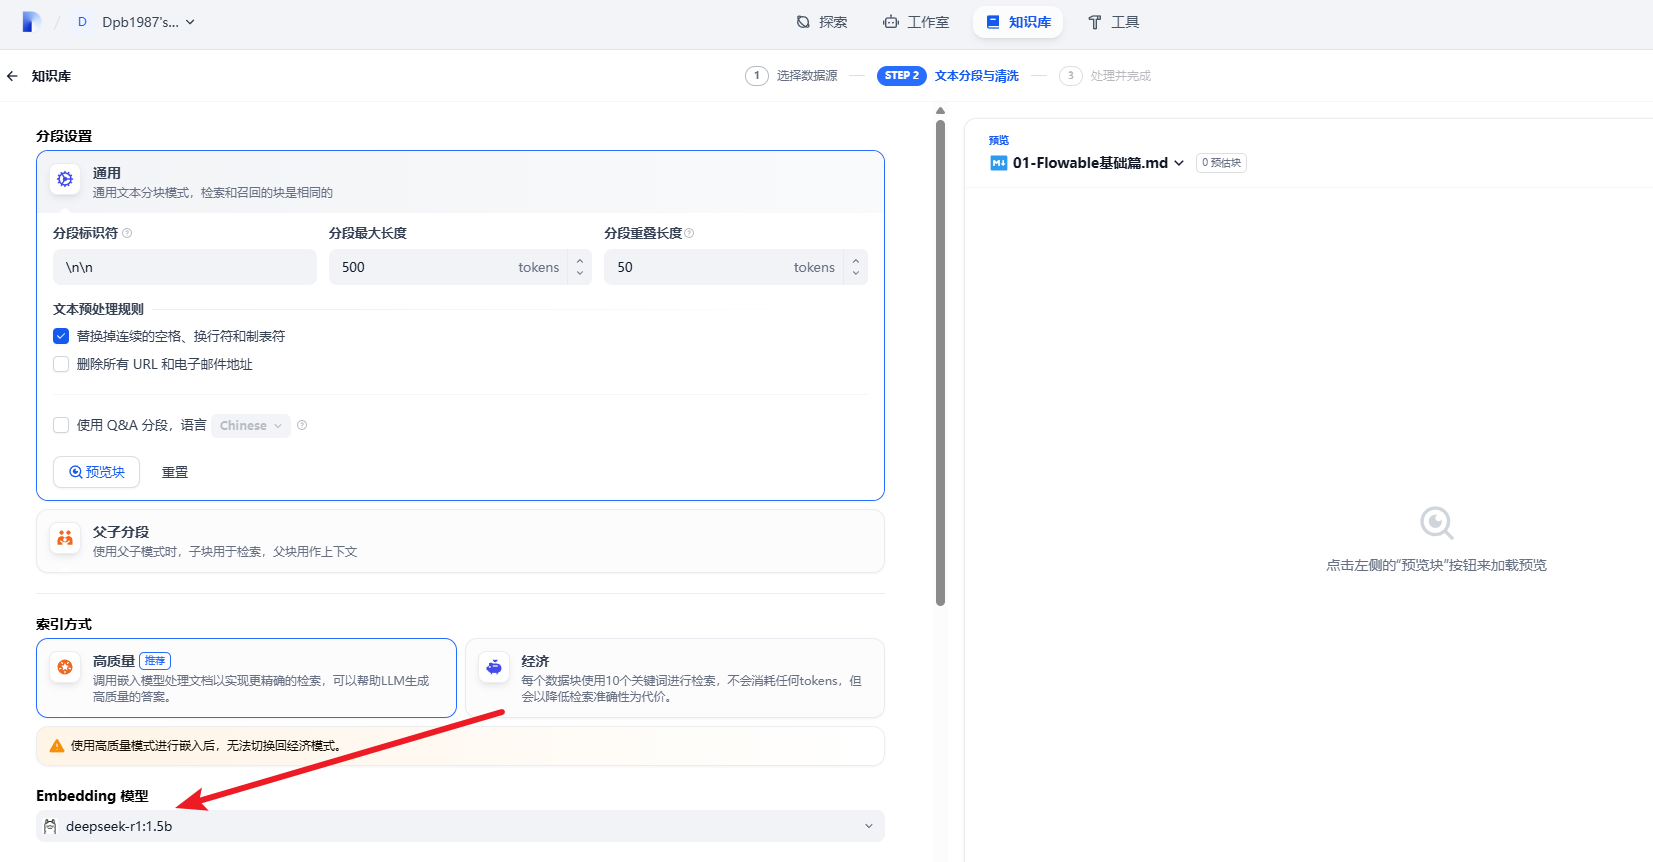The width and height of the screenshot is (1653, 862).
Task: Click the 预览块 button
Action: coord(96,472)
